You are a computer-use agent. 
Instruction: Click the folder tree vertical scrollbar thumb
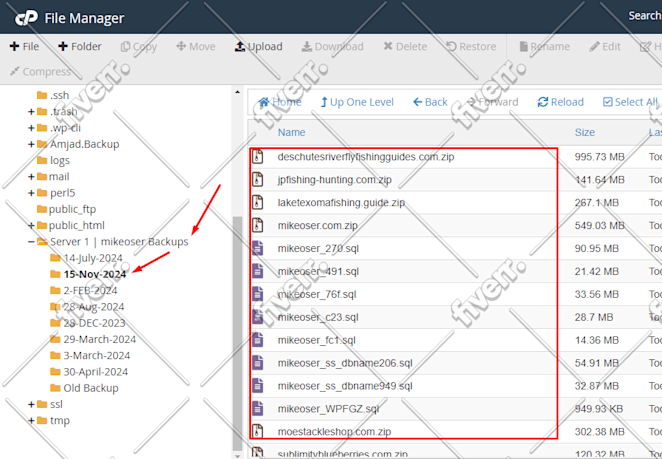coord(238,334)
